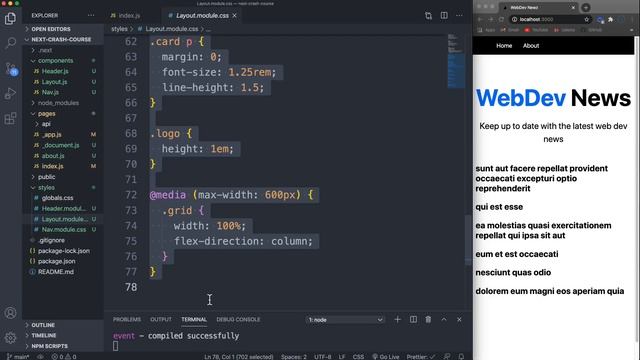The width and height of the screenshot is (640, 360).
Task: Select the TERMINAL panel tab
Action: (194, 320)
